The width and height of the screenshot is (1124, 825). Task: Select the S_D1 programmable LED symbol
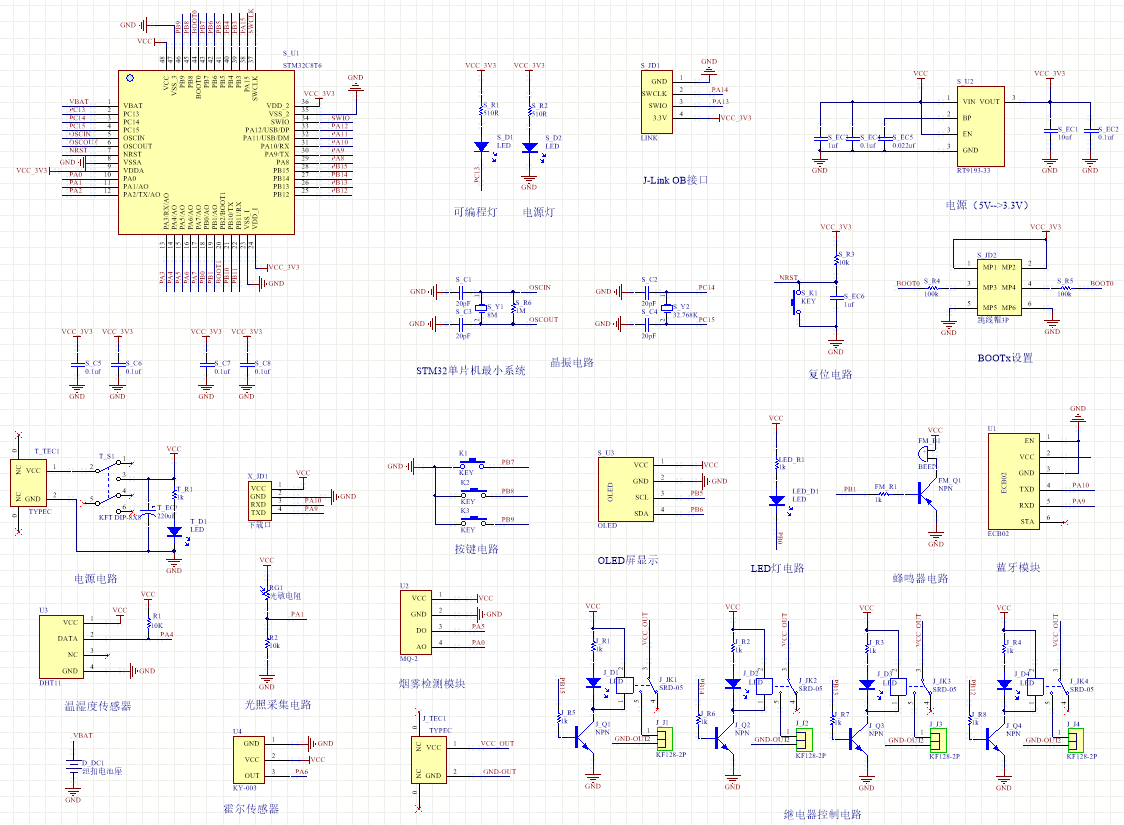(481, 147)
